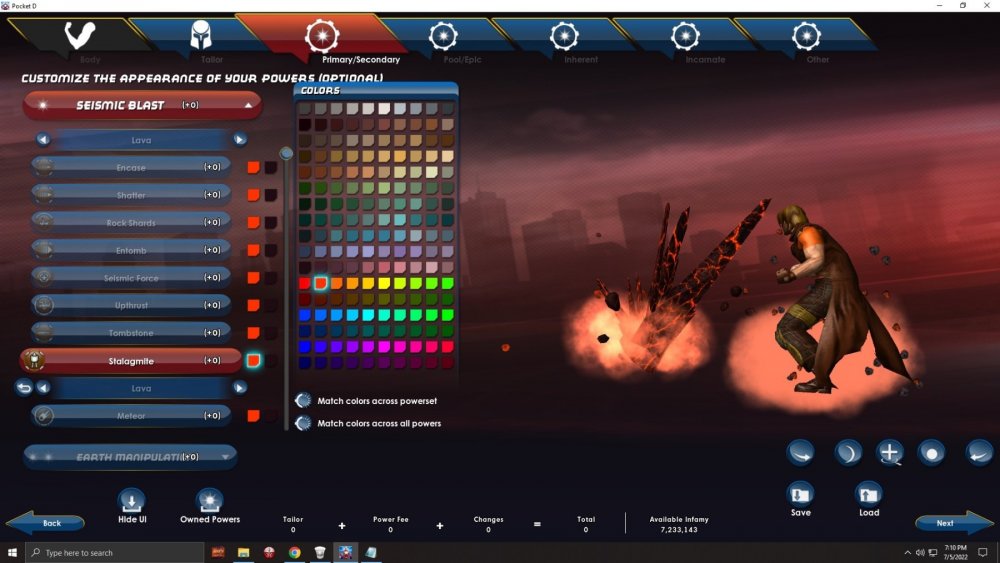Open the Incarnate tab
The height and width of the screenshot is (563, 1000).
(x=685, y=42)
